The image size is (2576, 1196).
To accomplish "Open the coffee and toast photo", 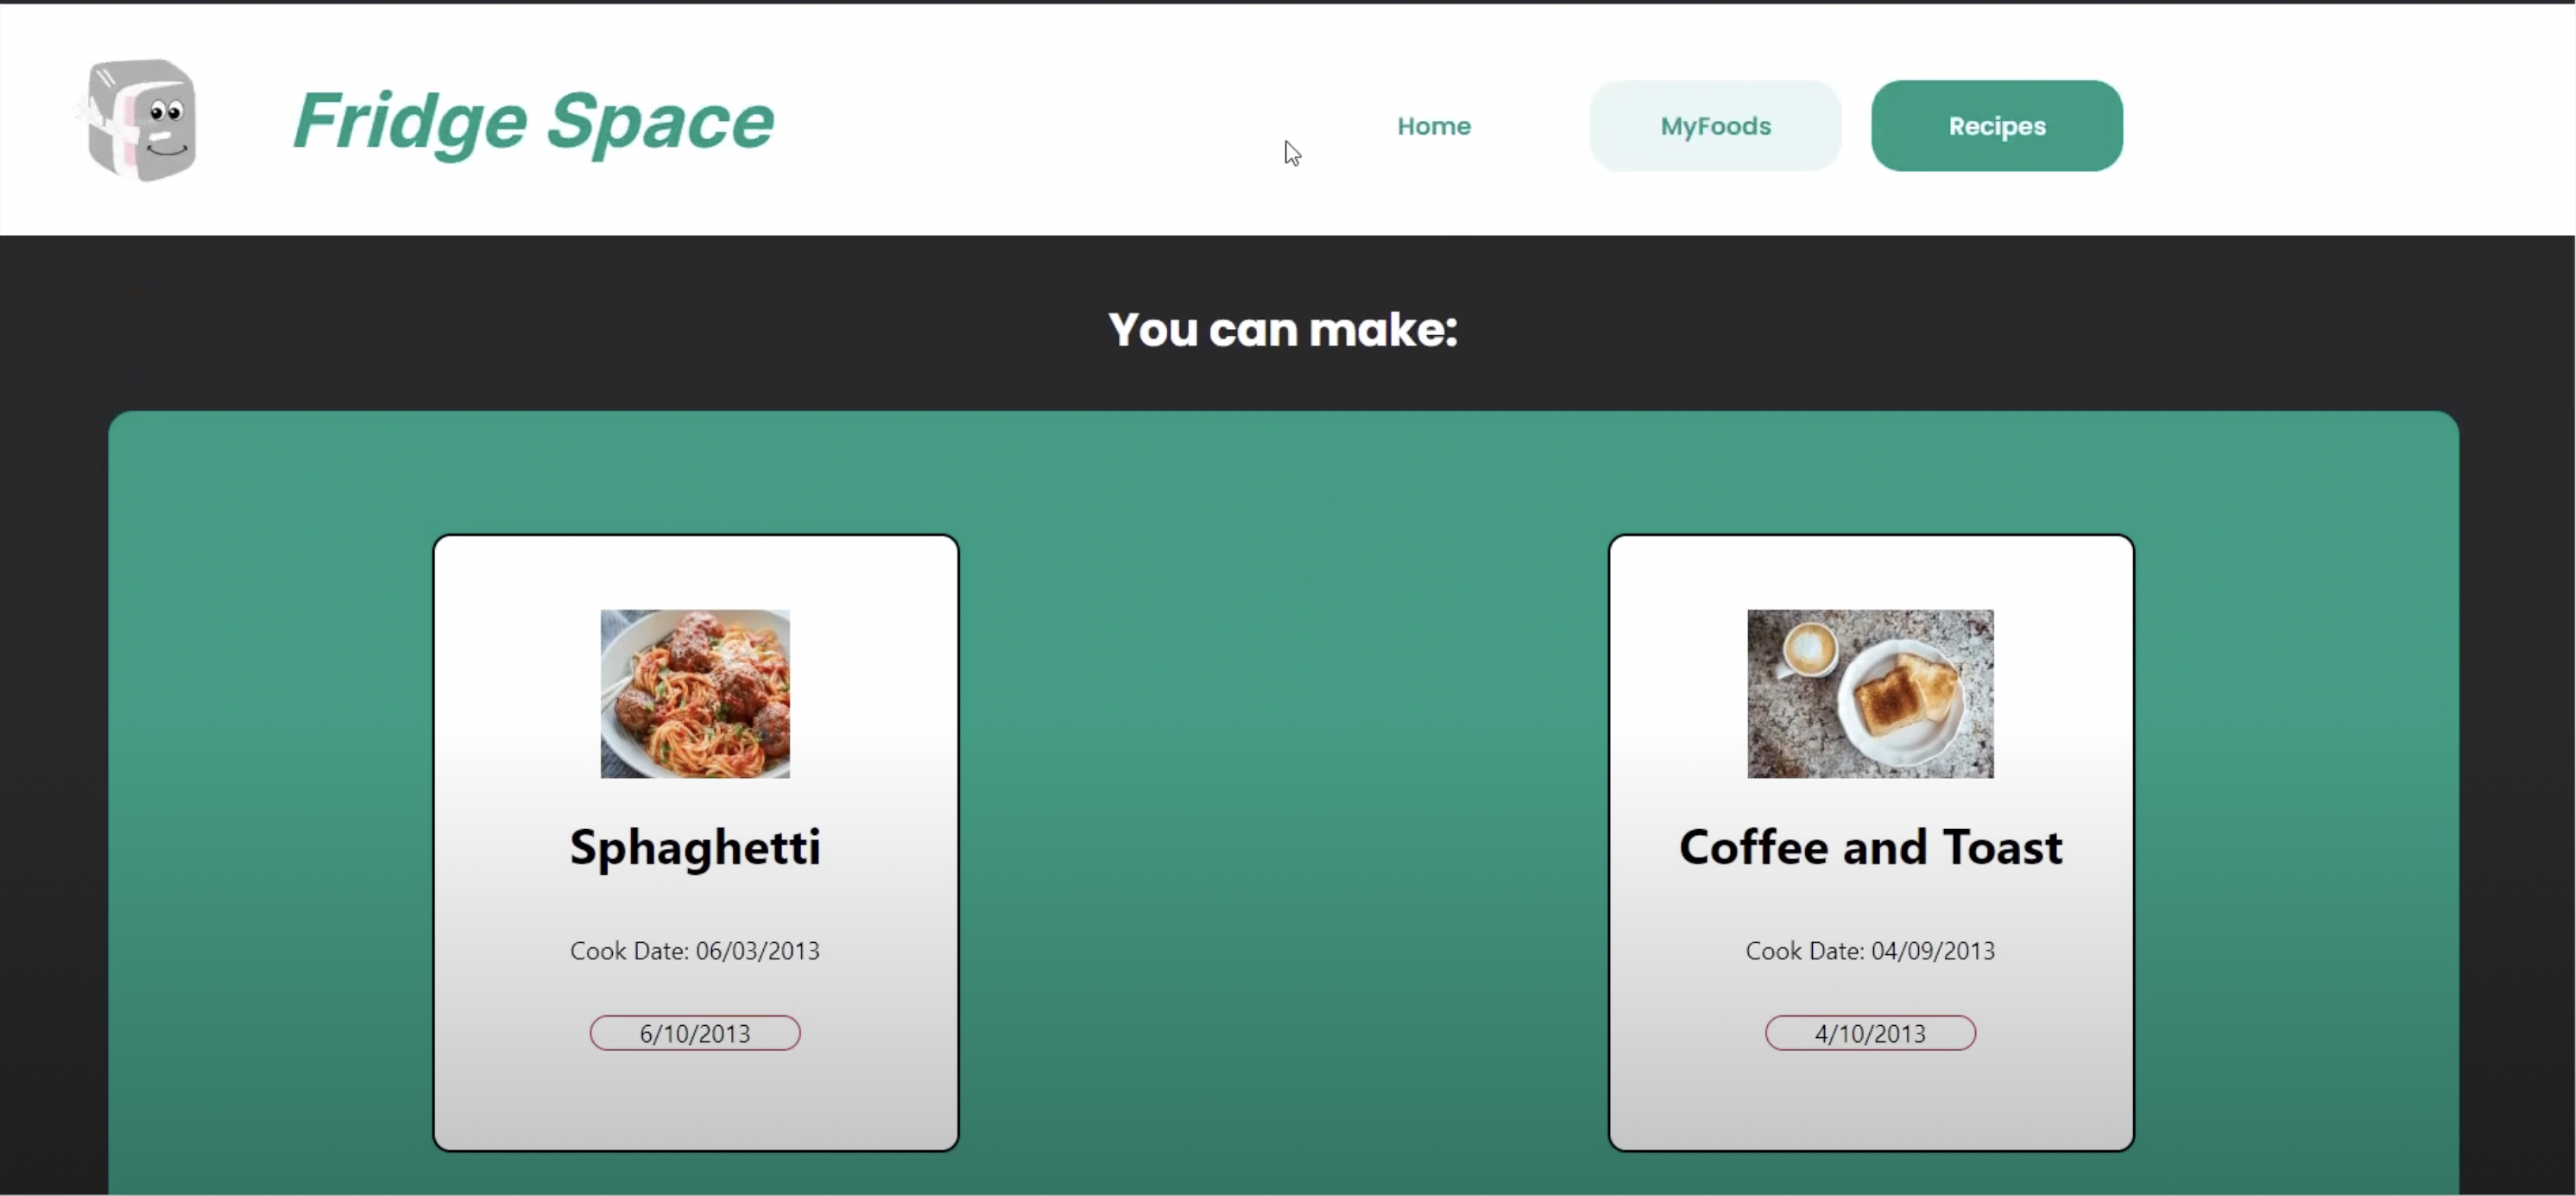I will [1870, 694].
